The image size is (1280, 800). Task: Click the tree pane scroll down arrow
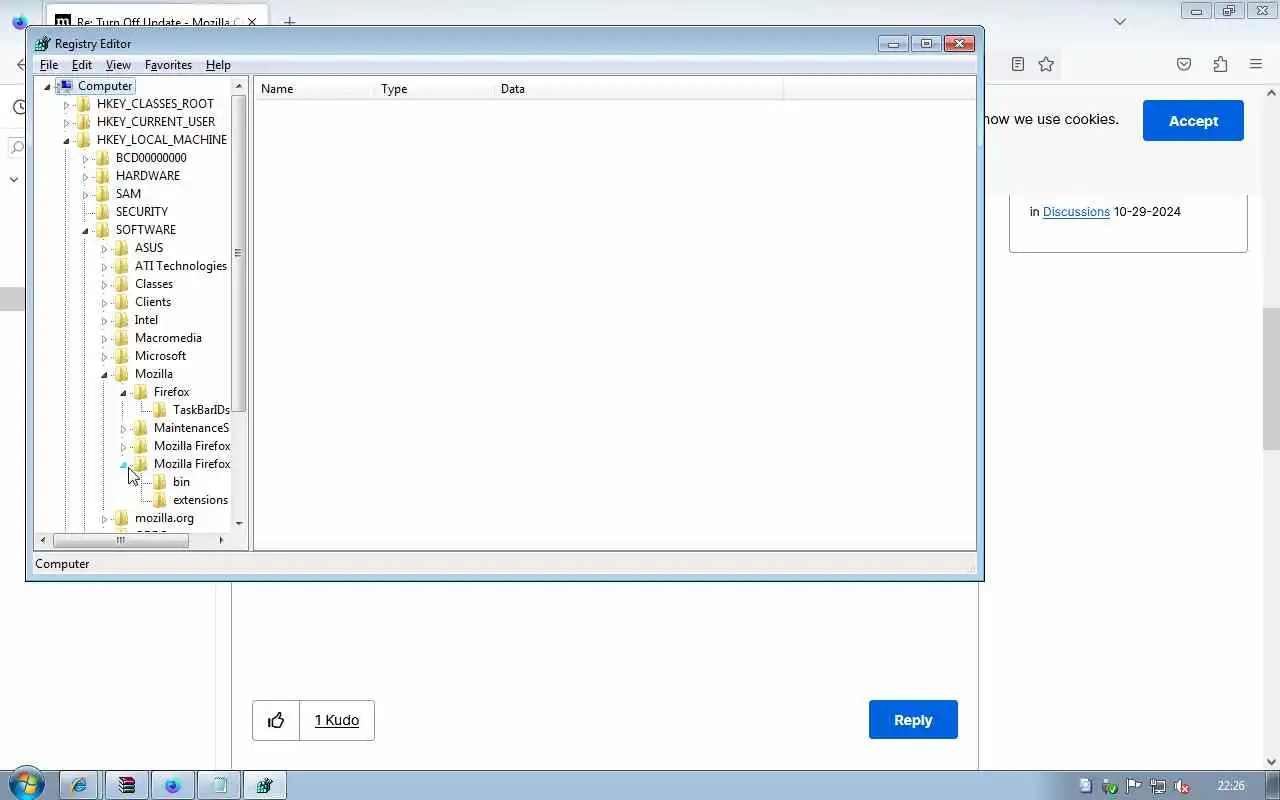pyautogui.click(x=239, y=523)
